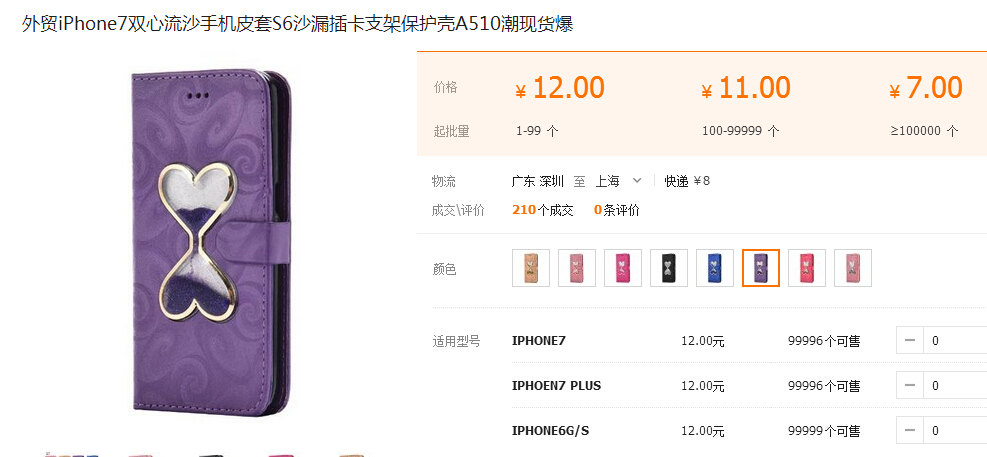Select the tan/brown case color swatch
This screenshot has width=987, height=457.
click(x=531, y=268)
